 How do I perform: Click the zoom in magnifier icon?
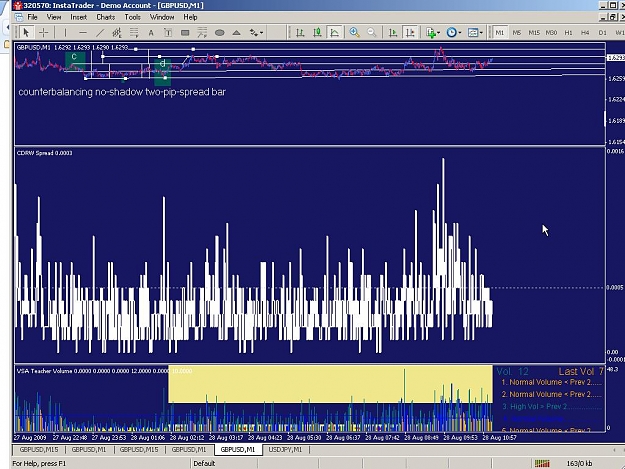pyautogui.click(x=354, y=33)
